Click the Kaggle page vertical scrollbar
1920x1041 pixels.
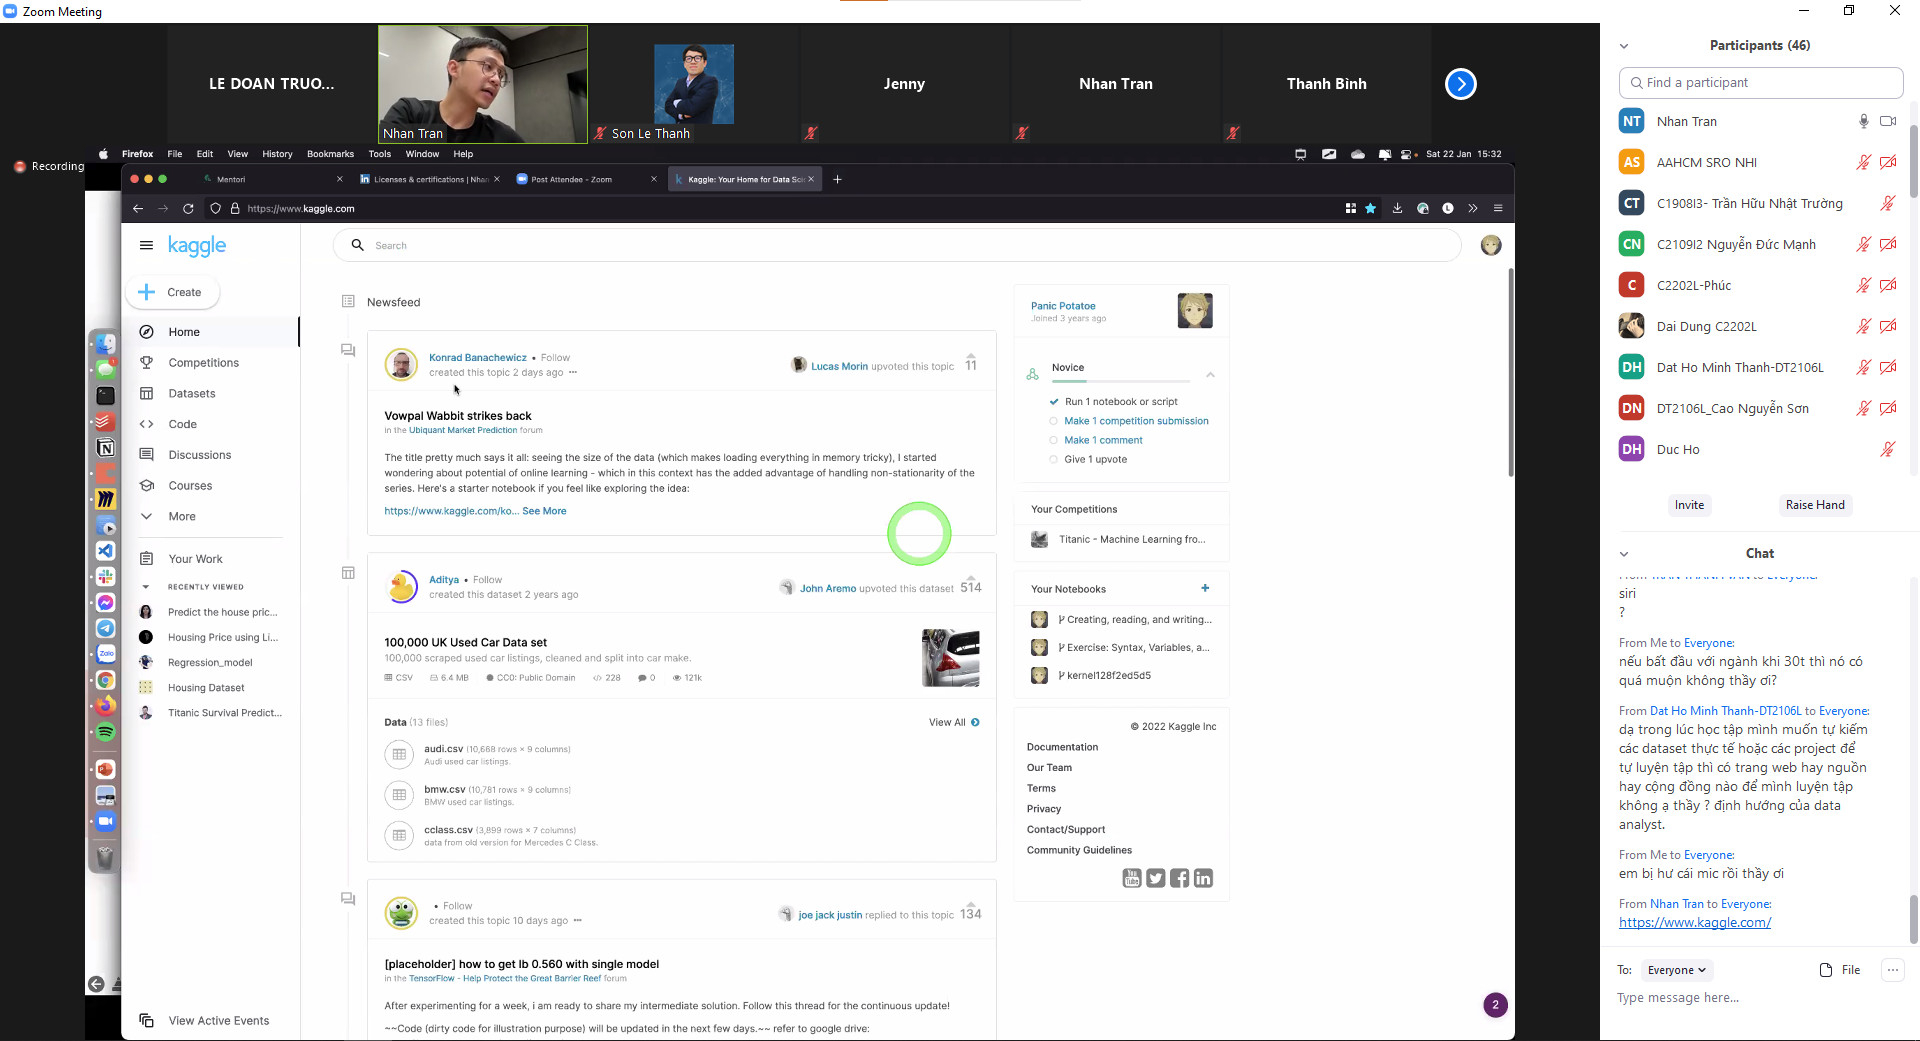[1510, 372]
